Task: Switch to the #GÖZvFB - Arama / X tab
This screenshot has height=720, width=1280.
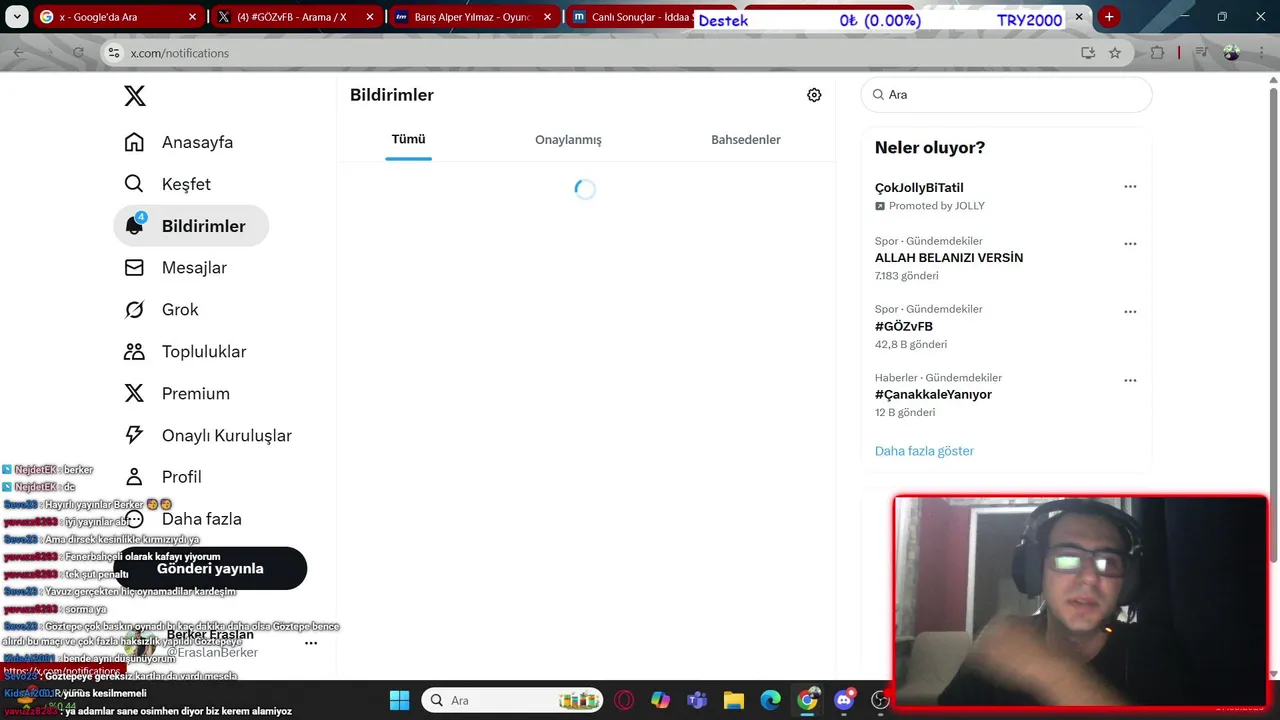Action: 297,17
